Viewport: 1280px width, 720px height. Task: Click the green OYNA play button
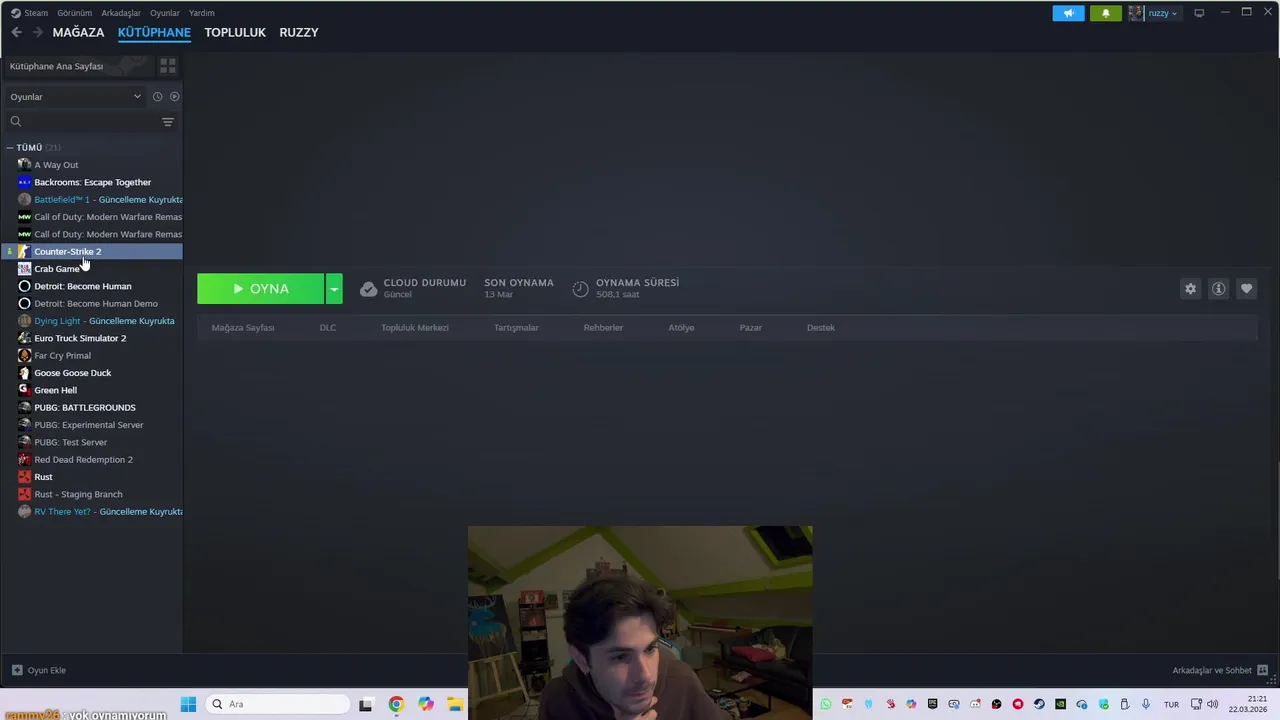(x=261, y=289)
